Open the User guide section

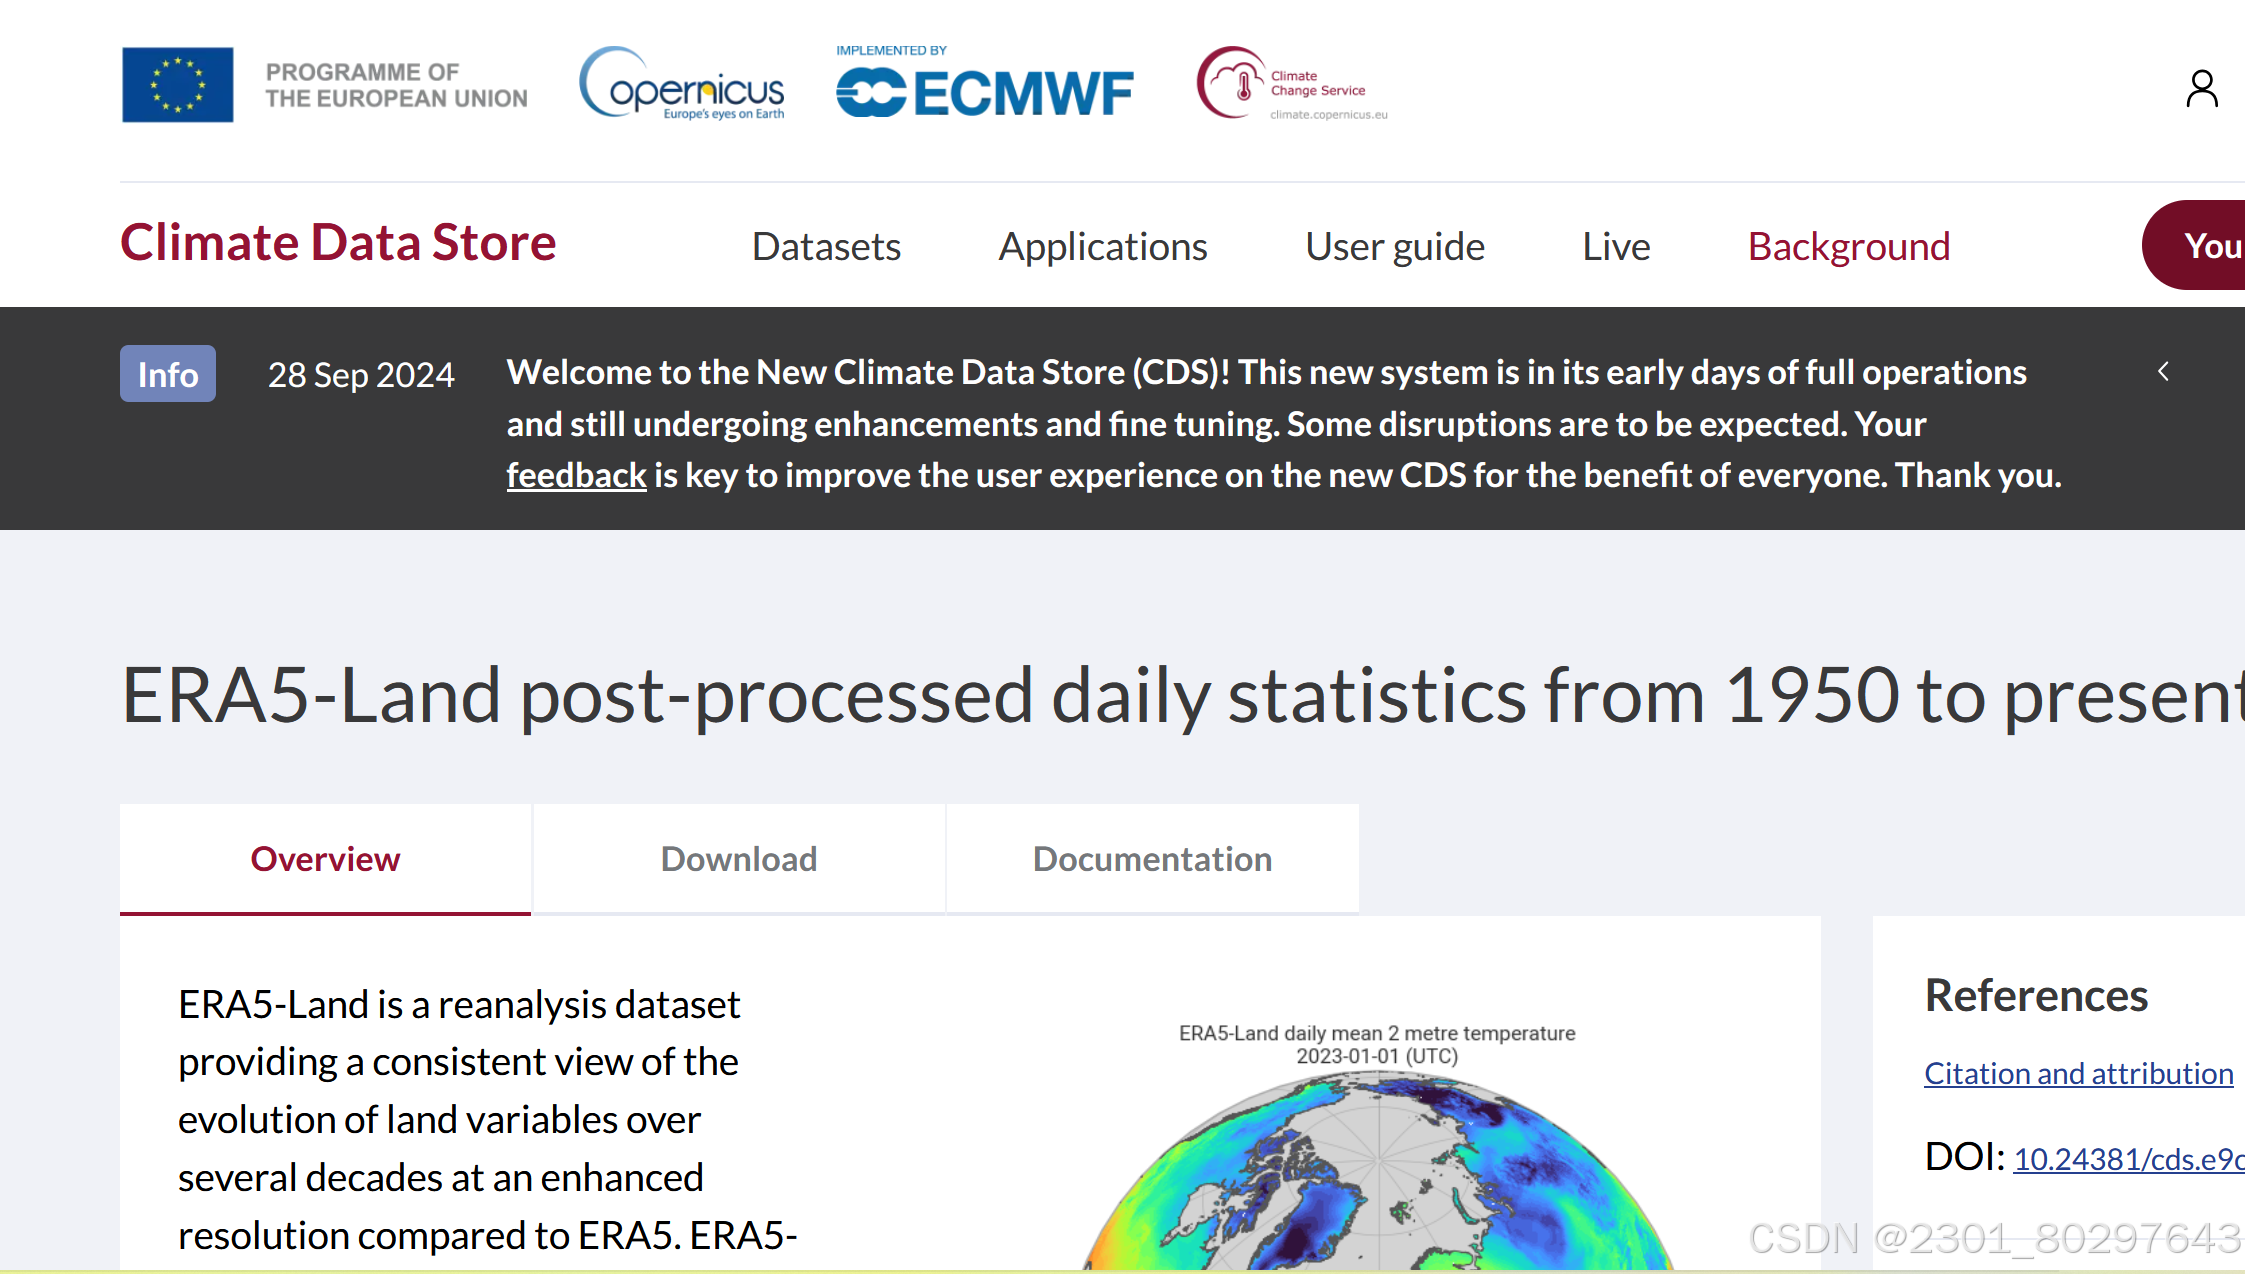(1394, 246)
